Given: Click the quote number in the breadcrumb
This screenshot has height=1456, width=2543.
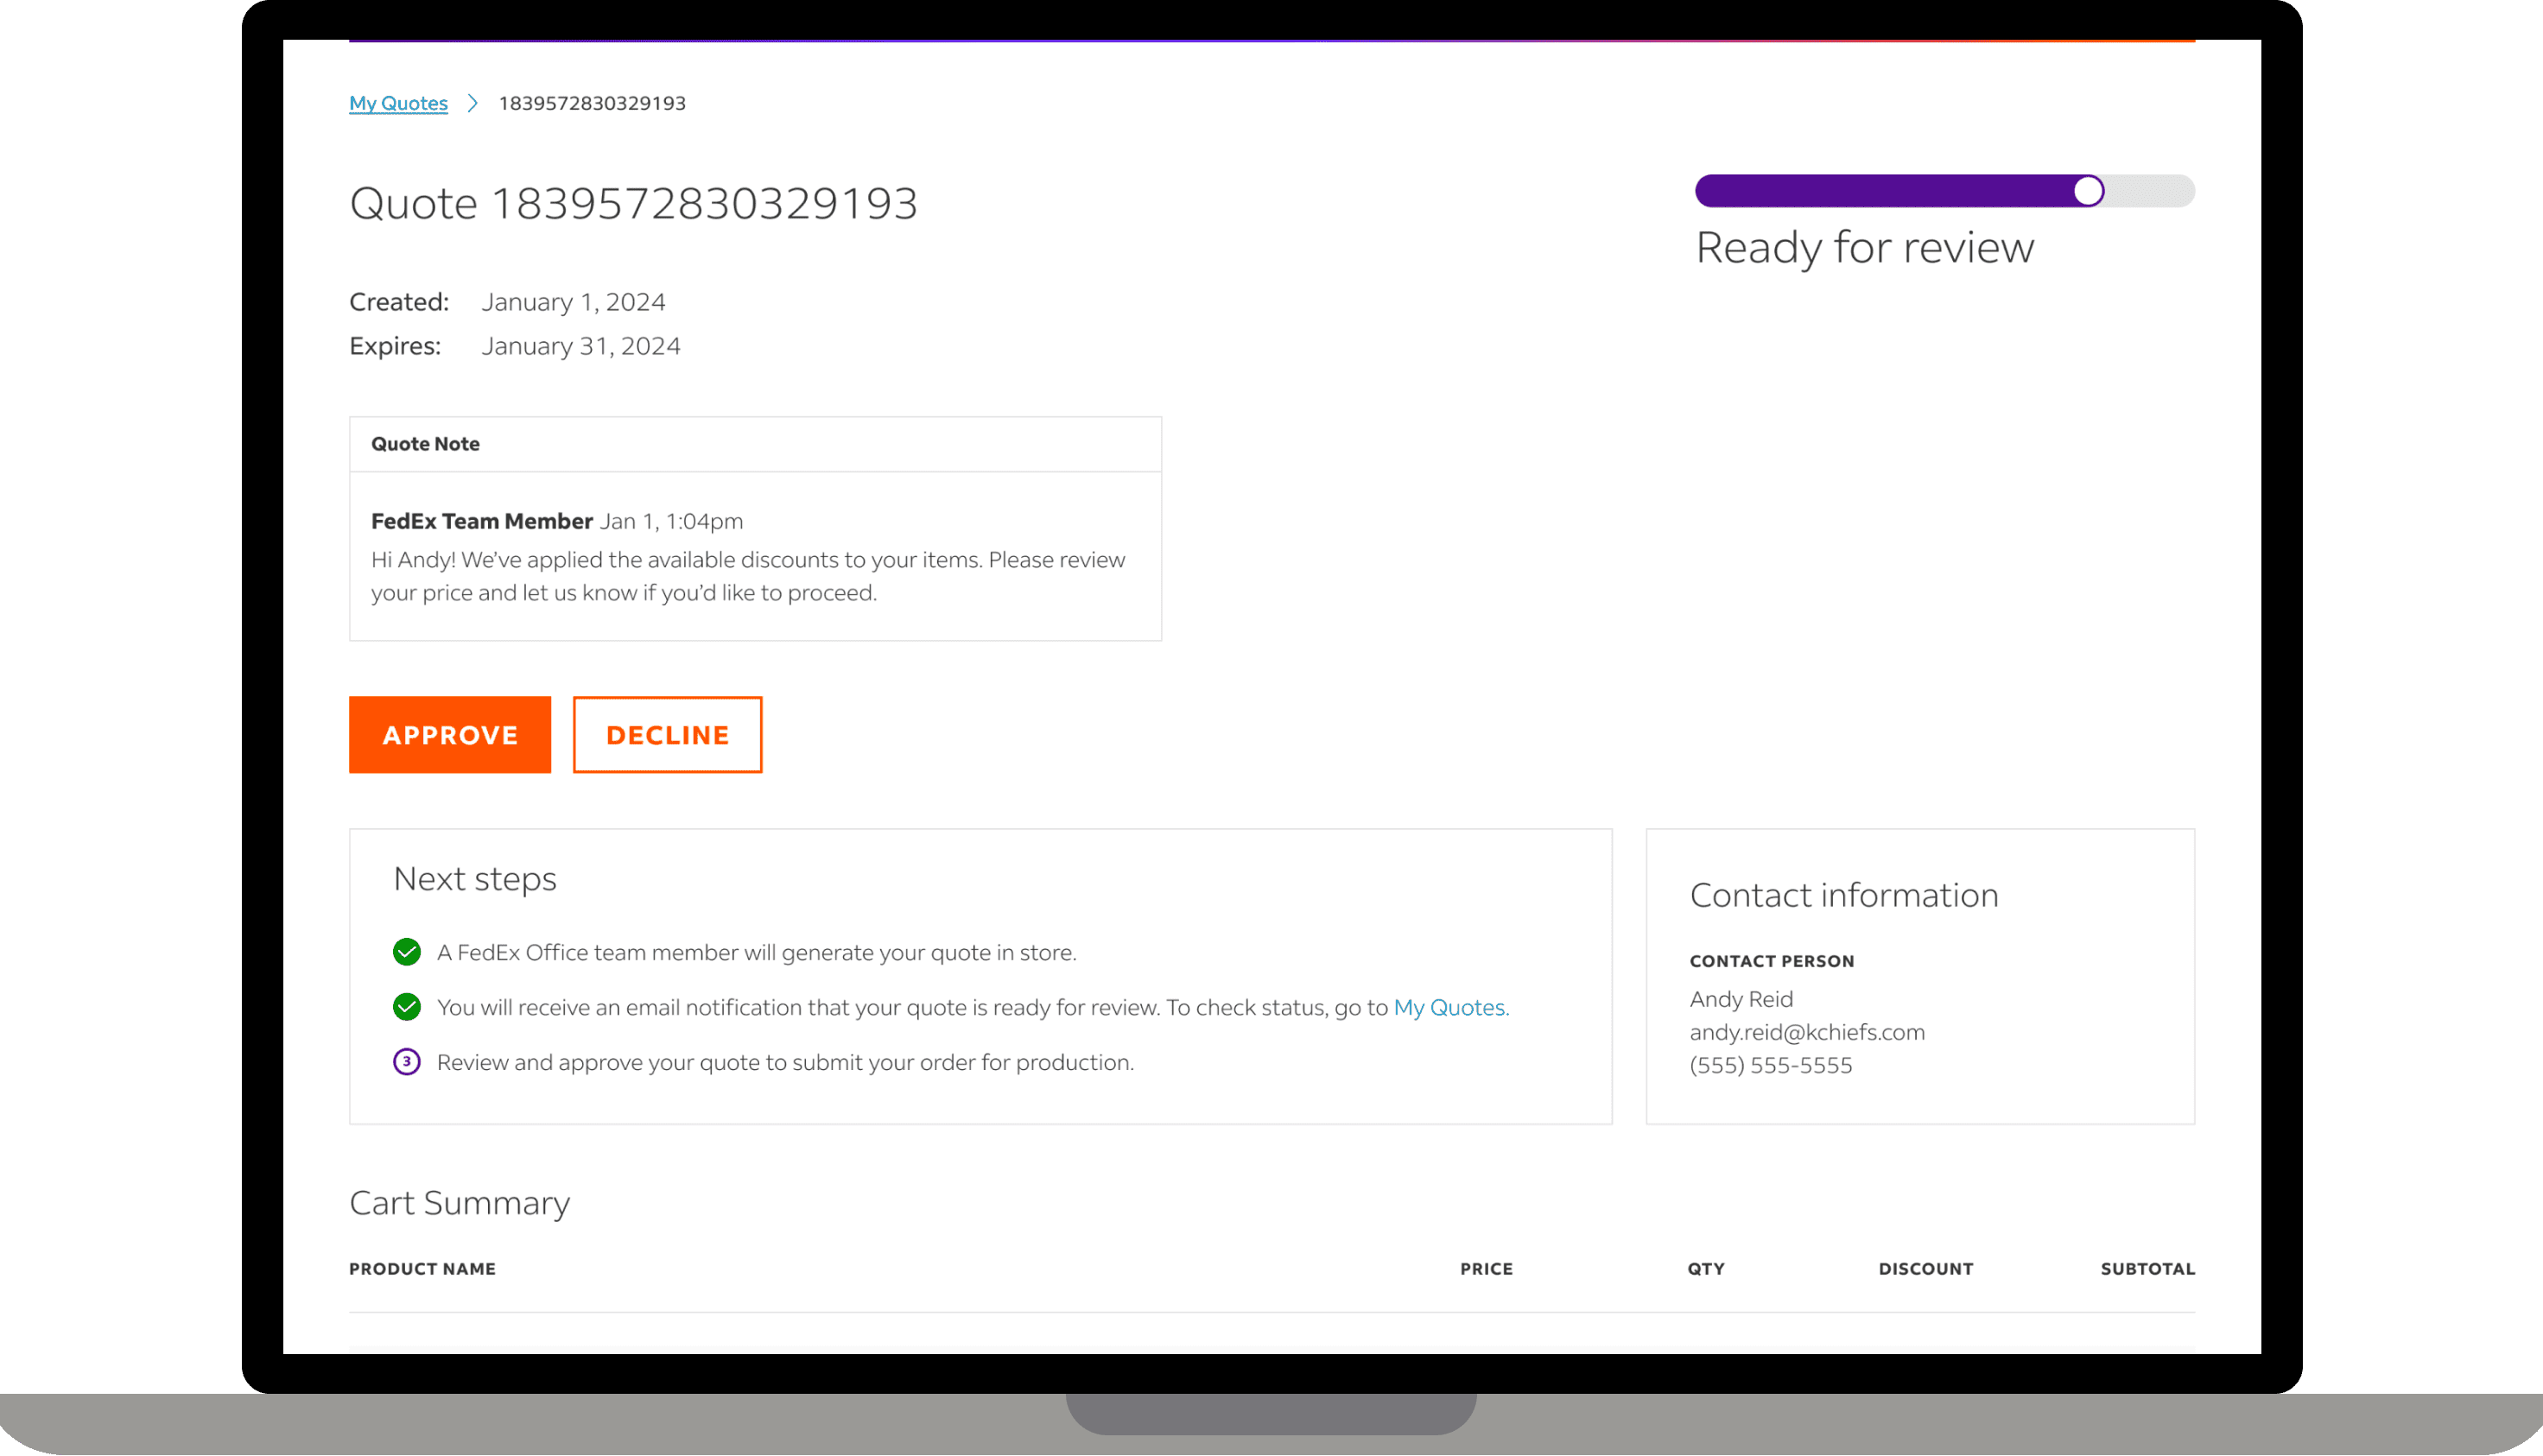Looking at the screenshot, I should coord(592,103).
